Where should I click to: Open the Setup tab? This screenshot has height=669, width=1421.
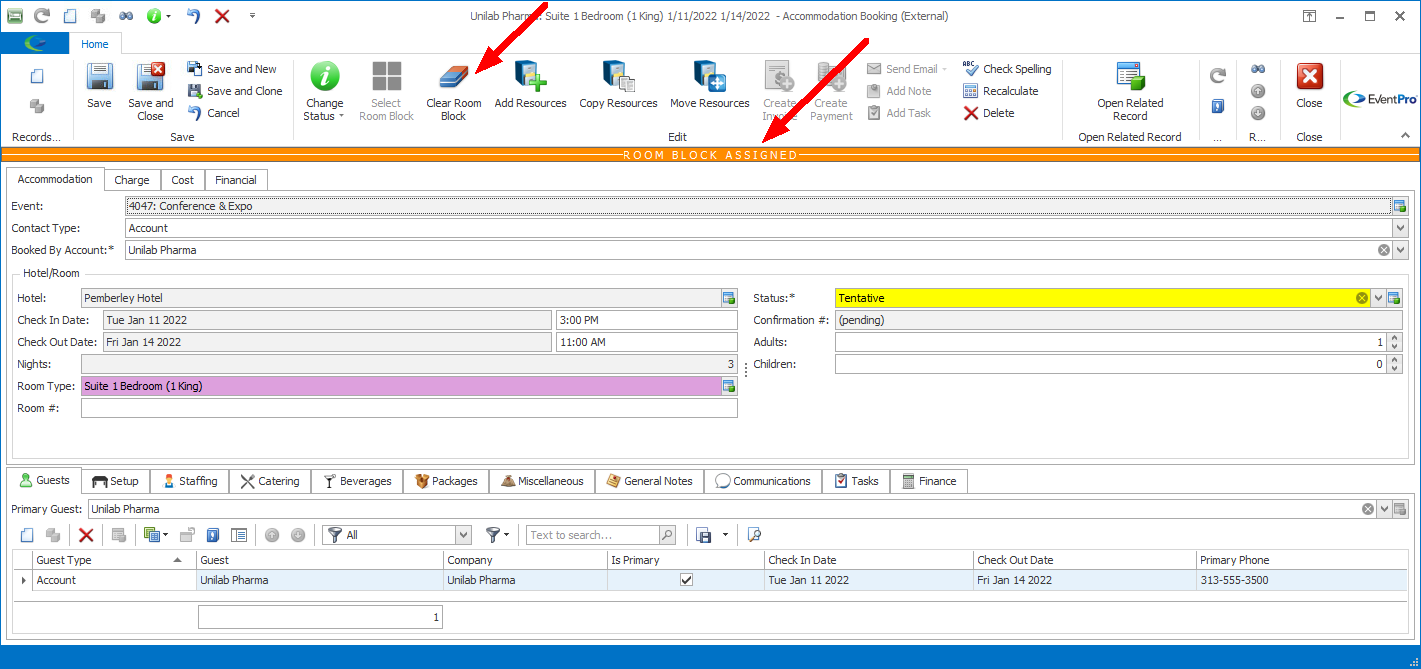[x=115, y=481]
